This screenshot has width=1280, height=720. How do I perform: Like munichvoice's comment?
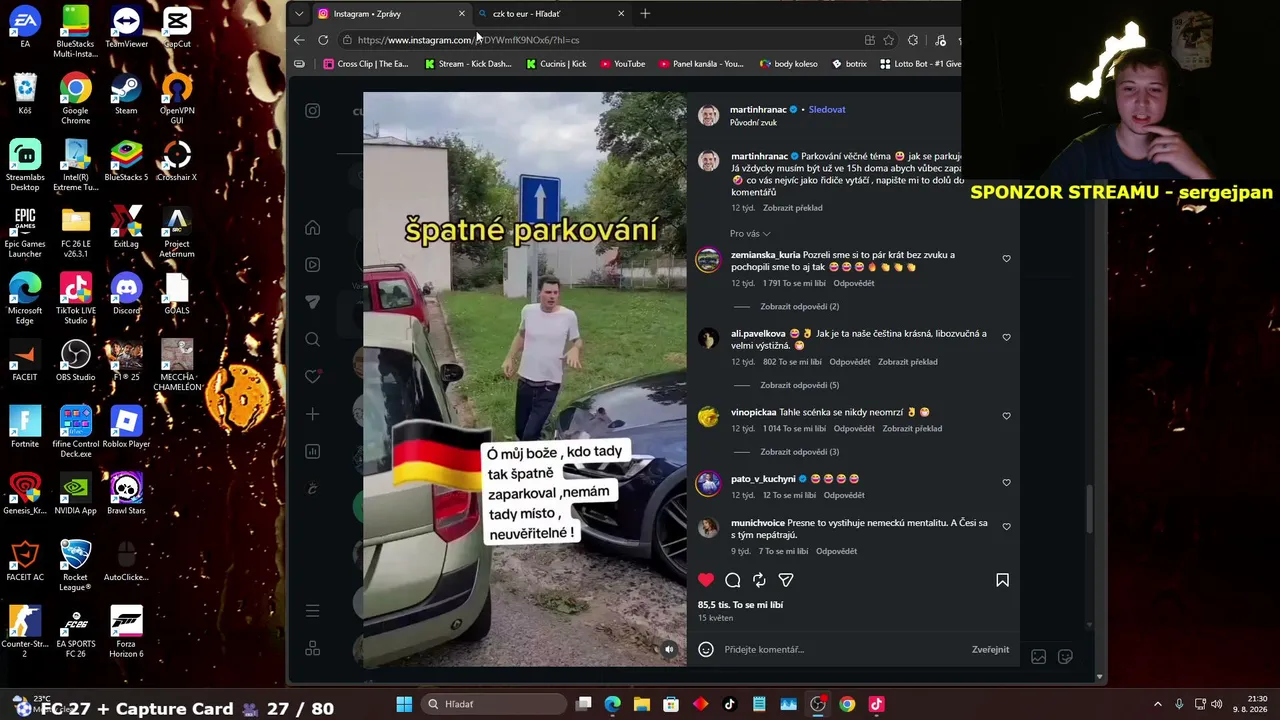click(x=1006, y=527)
